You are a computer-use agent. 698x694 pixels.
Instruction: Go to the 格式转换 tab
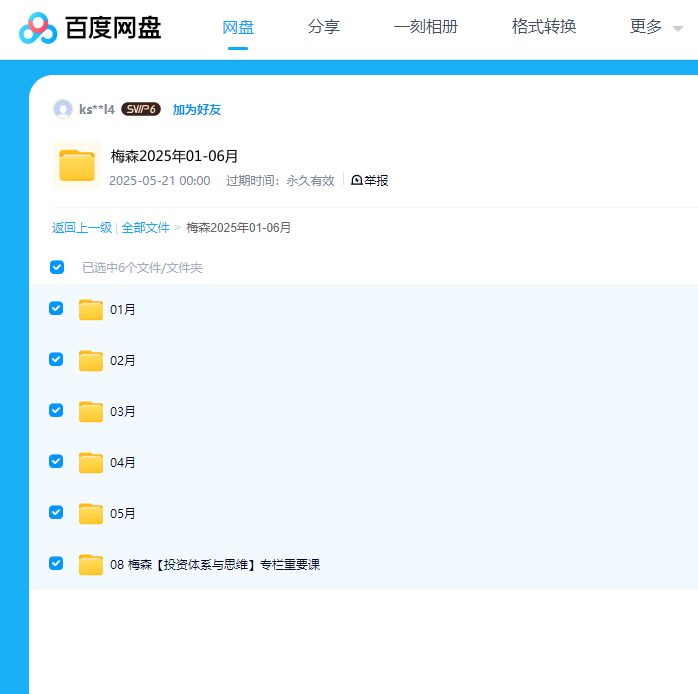point(544,27)
